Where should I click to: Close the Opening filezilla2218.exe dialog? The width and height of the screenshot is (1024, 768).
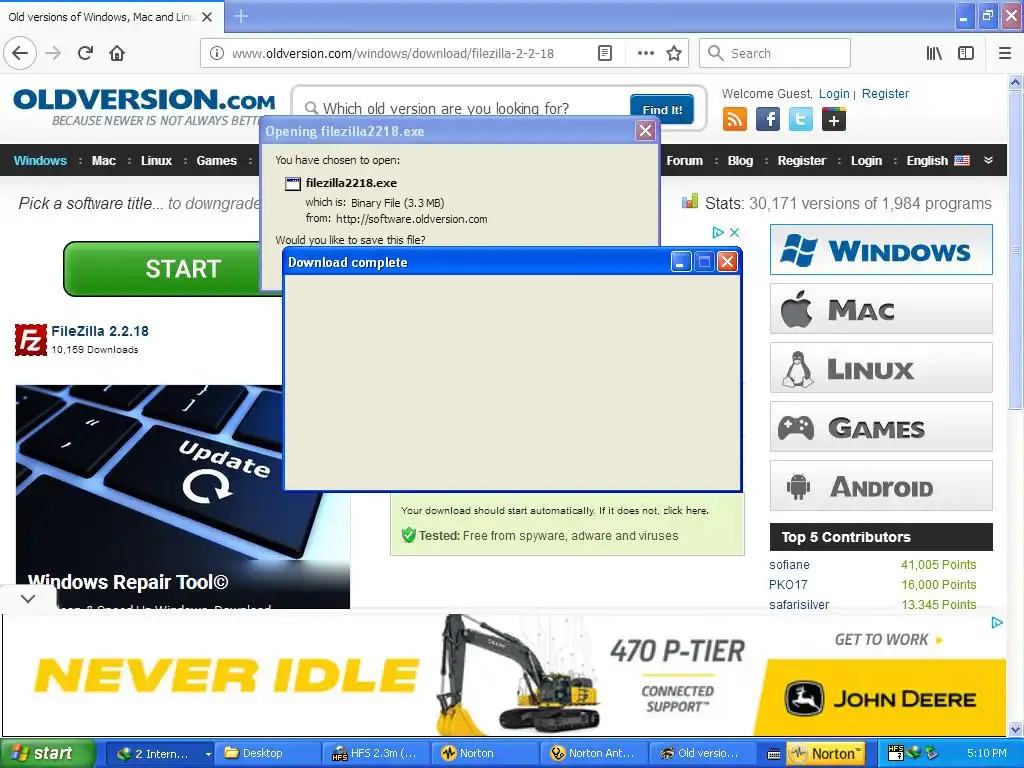click(x=645, y=131)
